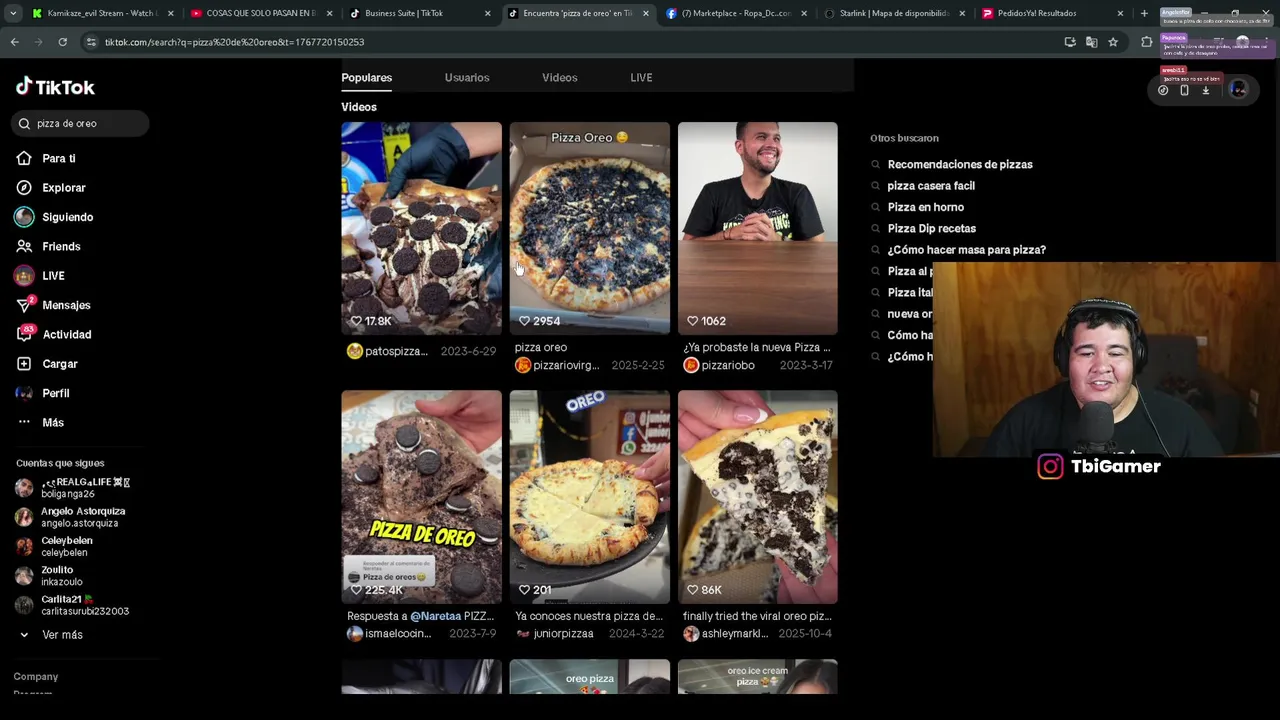This screenshot has height=720, width=1280.
Task: Open the Mensajes inbox icon
Action: click(x=24, y=305)
